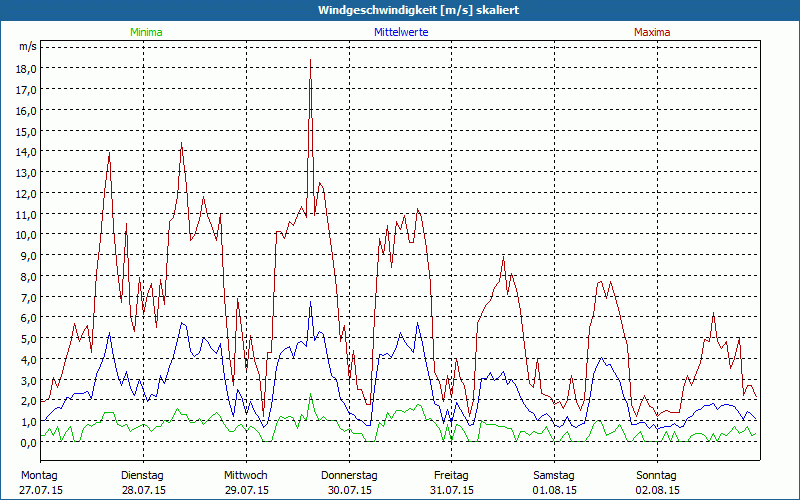Click the 18,0 y-axis value
This screenshot has height=500, width=800.
point(27,68)
